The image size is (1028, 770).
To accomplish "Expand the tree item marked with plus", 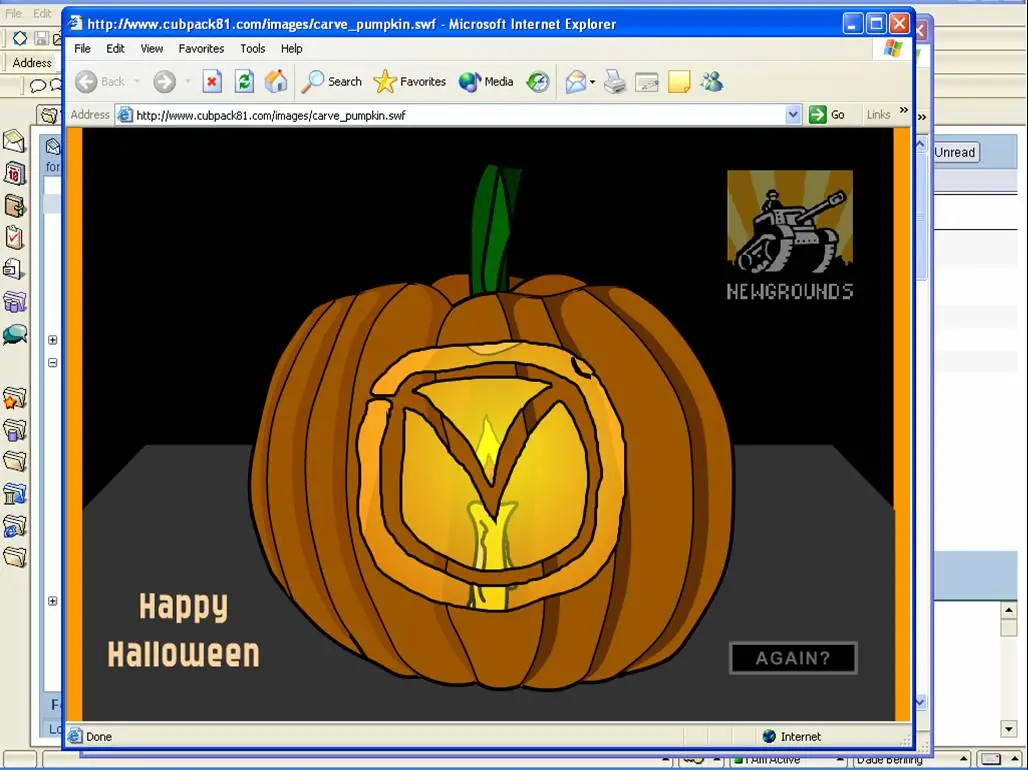I will (x=52, y=338).
